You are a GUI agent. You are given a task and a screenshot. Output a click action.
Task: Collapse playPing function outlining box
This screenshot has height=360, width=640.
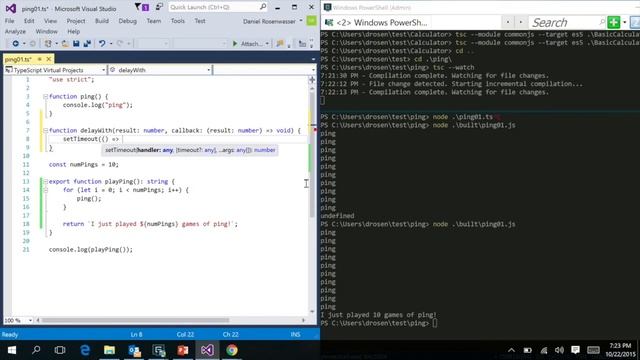point(45,182)
